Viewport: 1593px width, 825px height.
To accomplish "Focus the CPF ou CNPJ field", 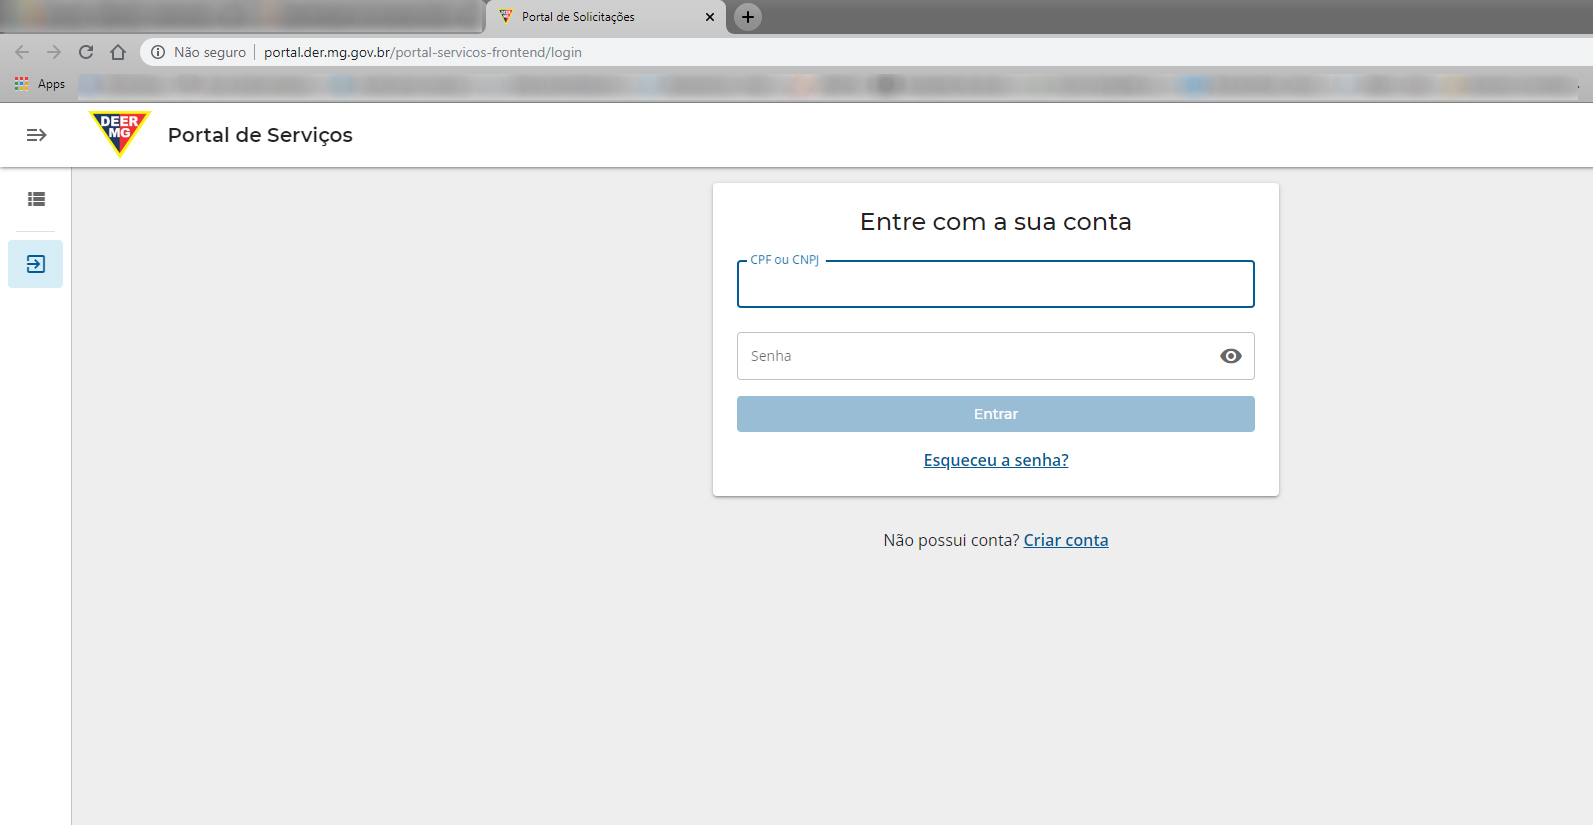I will click(x=995, y=285).
